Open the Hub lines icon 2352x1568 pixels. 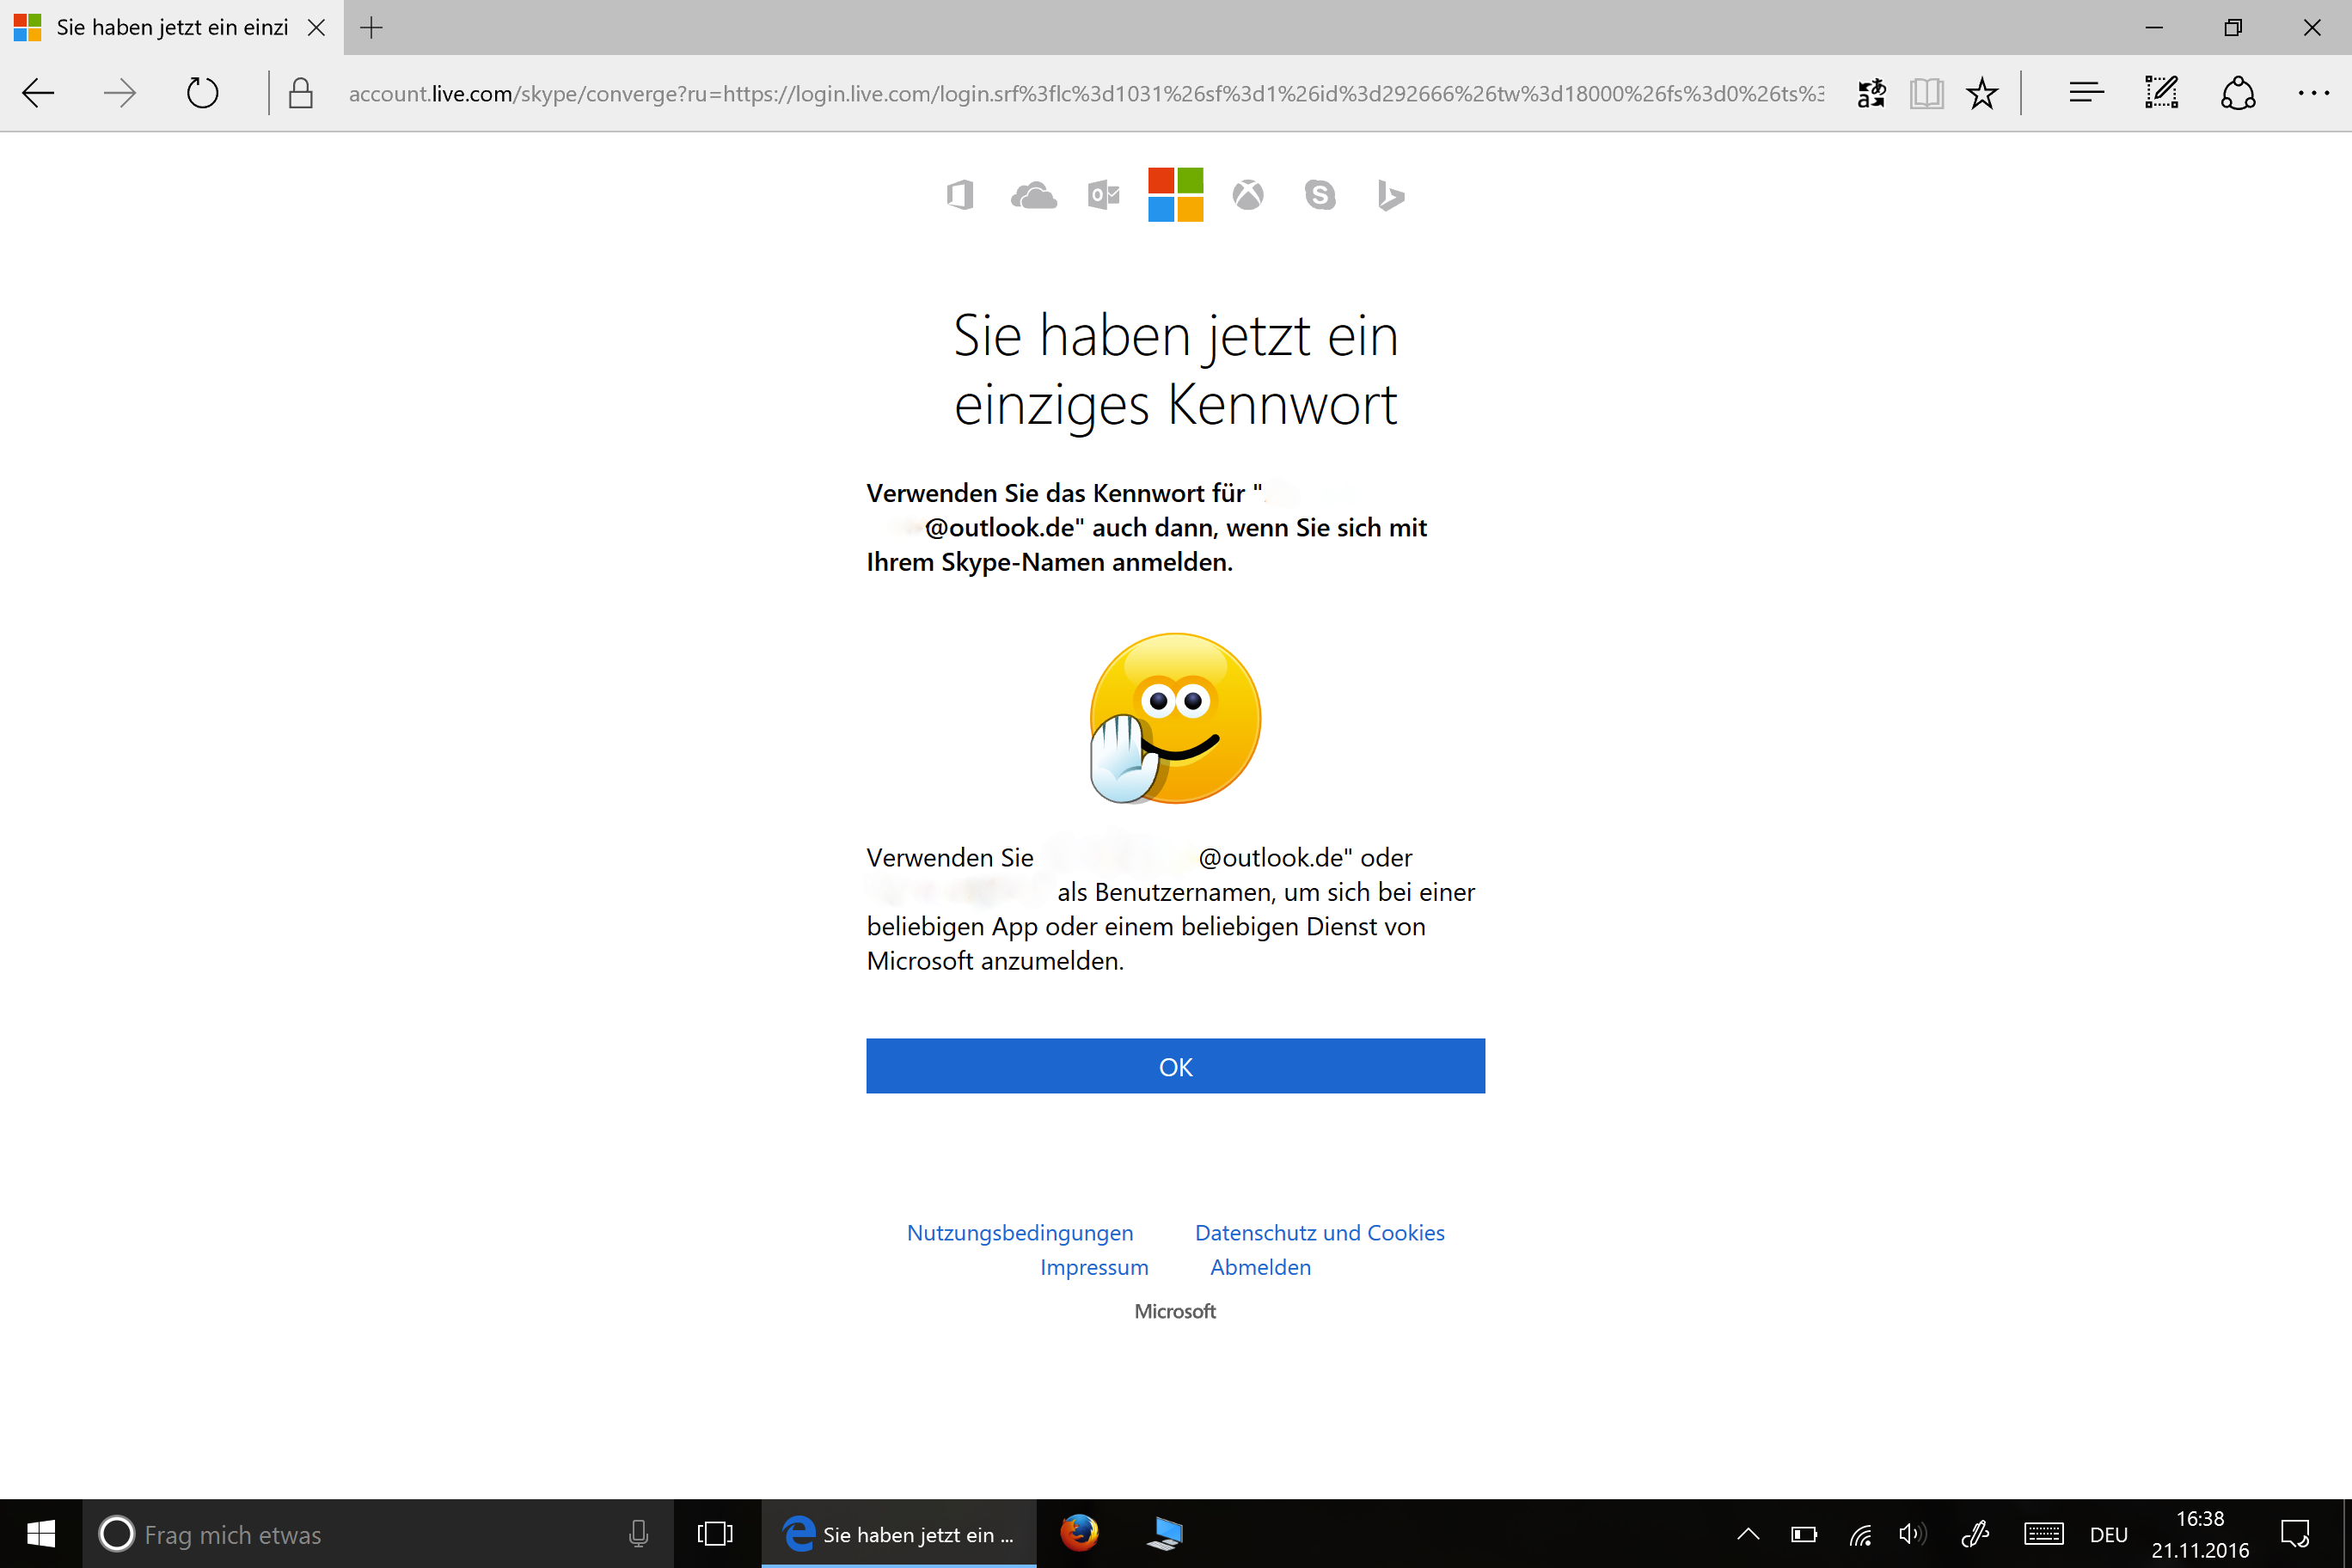point(2087,93)
